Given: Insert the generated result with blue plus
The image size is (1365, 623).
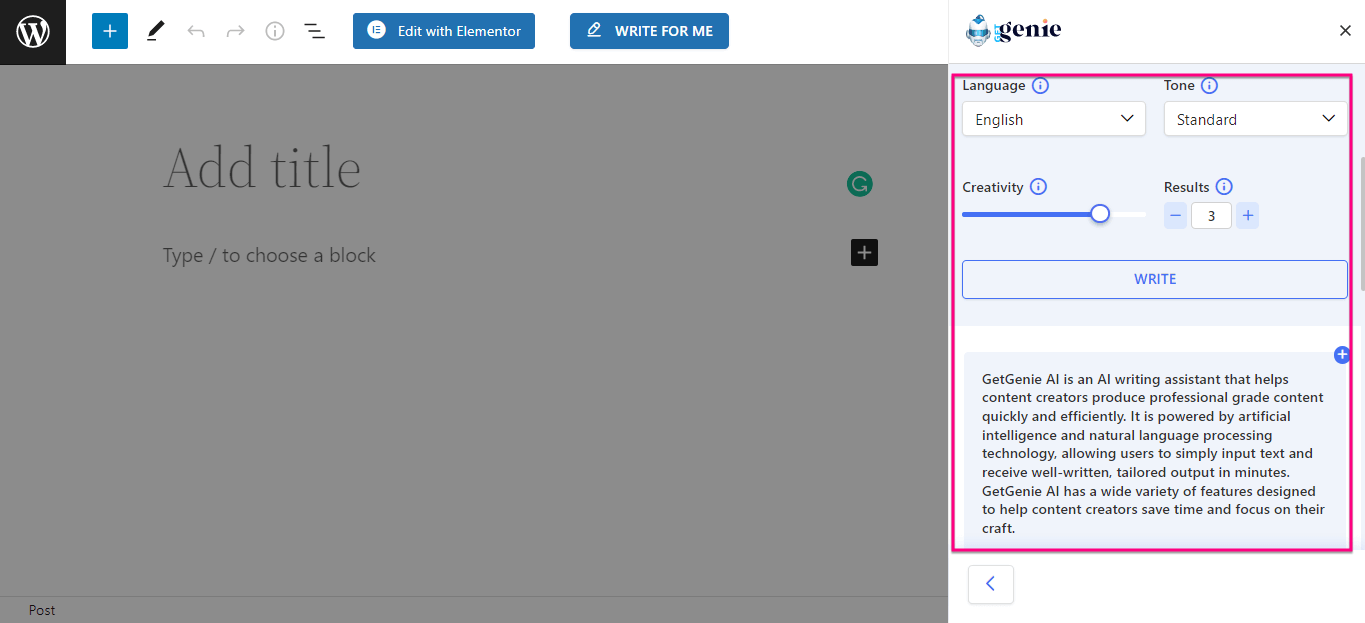Looking at the screenshot, I should coord(1342,355).
